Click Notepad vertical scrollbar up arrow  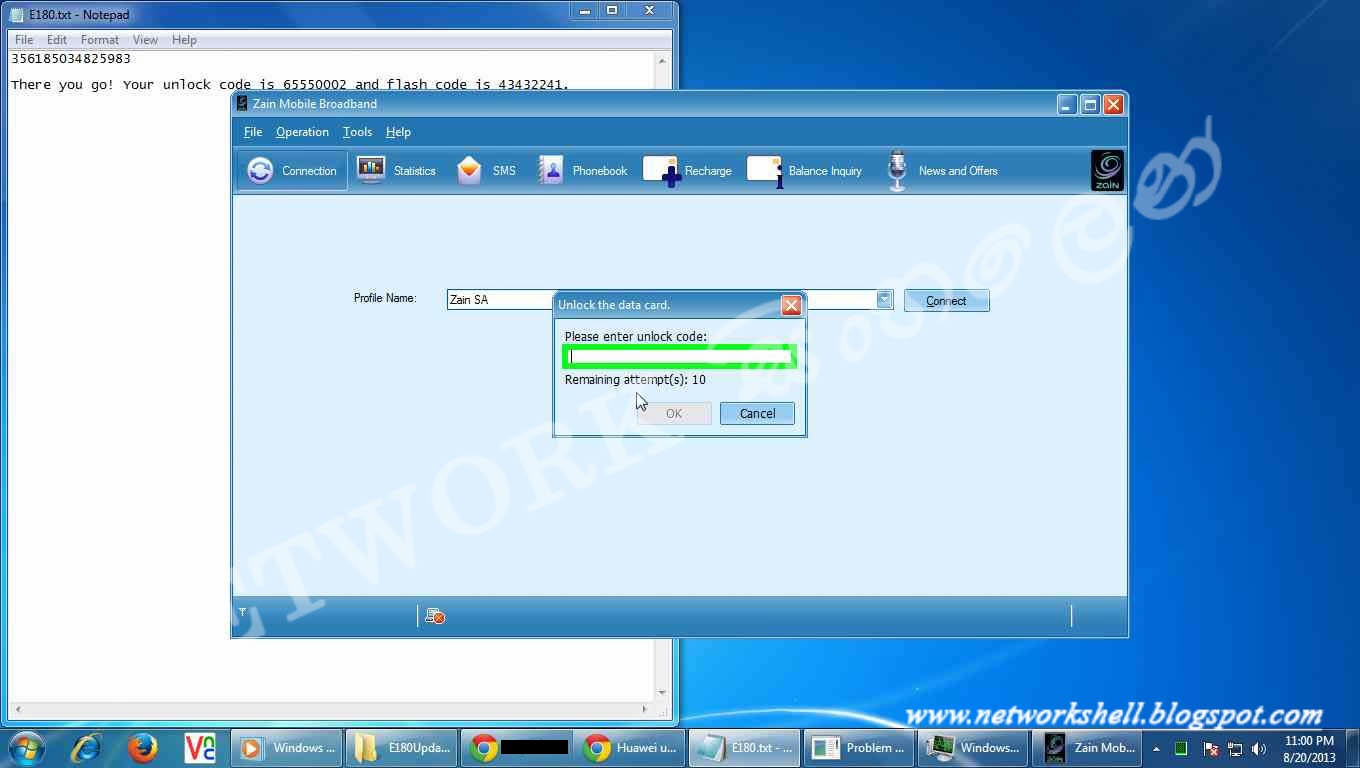tap(662, 61)
